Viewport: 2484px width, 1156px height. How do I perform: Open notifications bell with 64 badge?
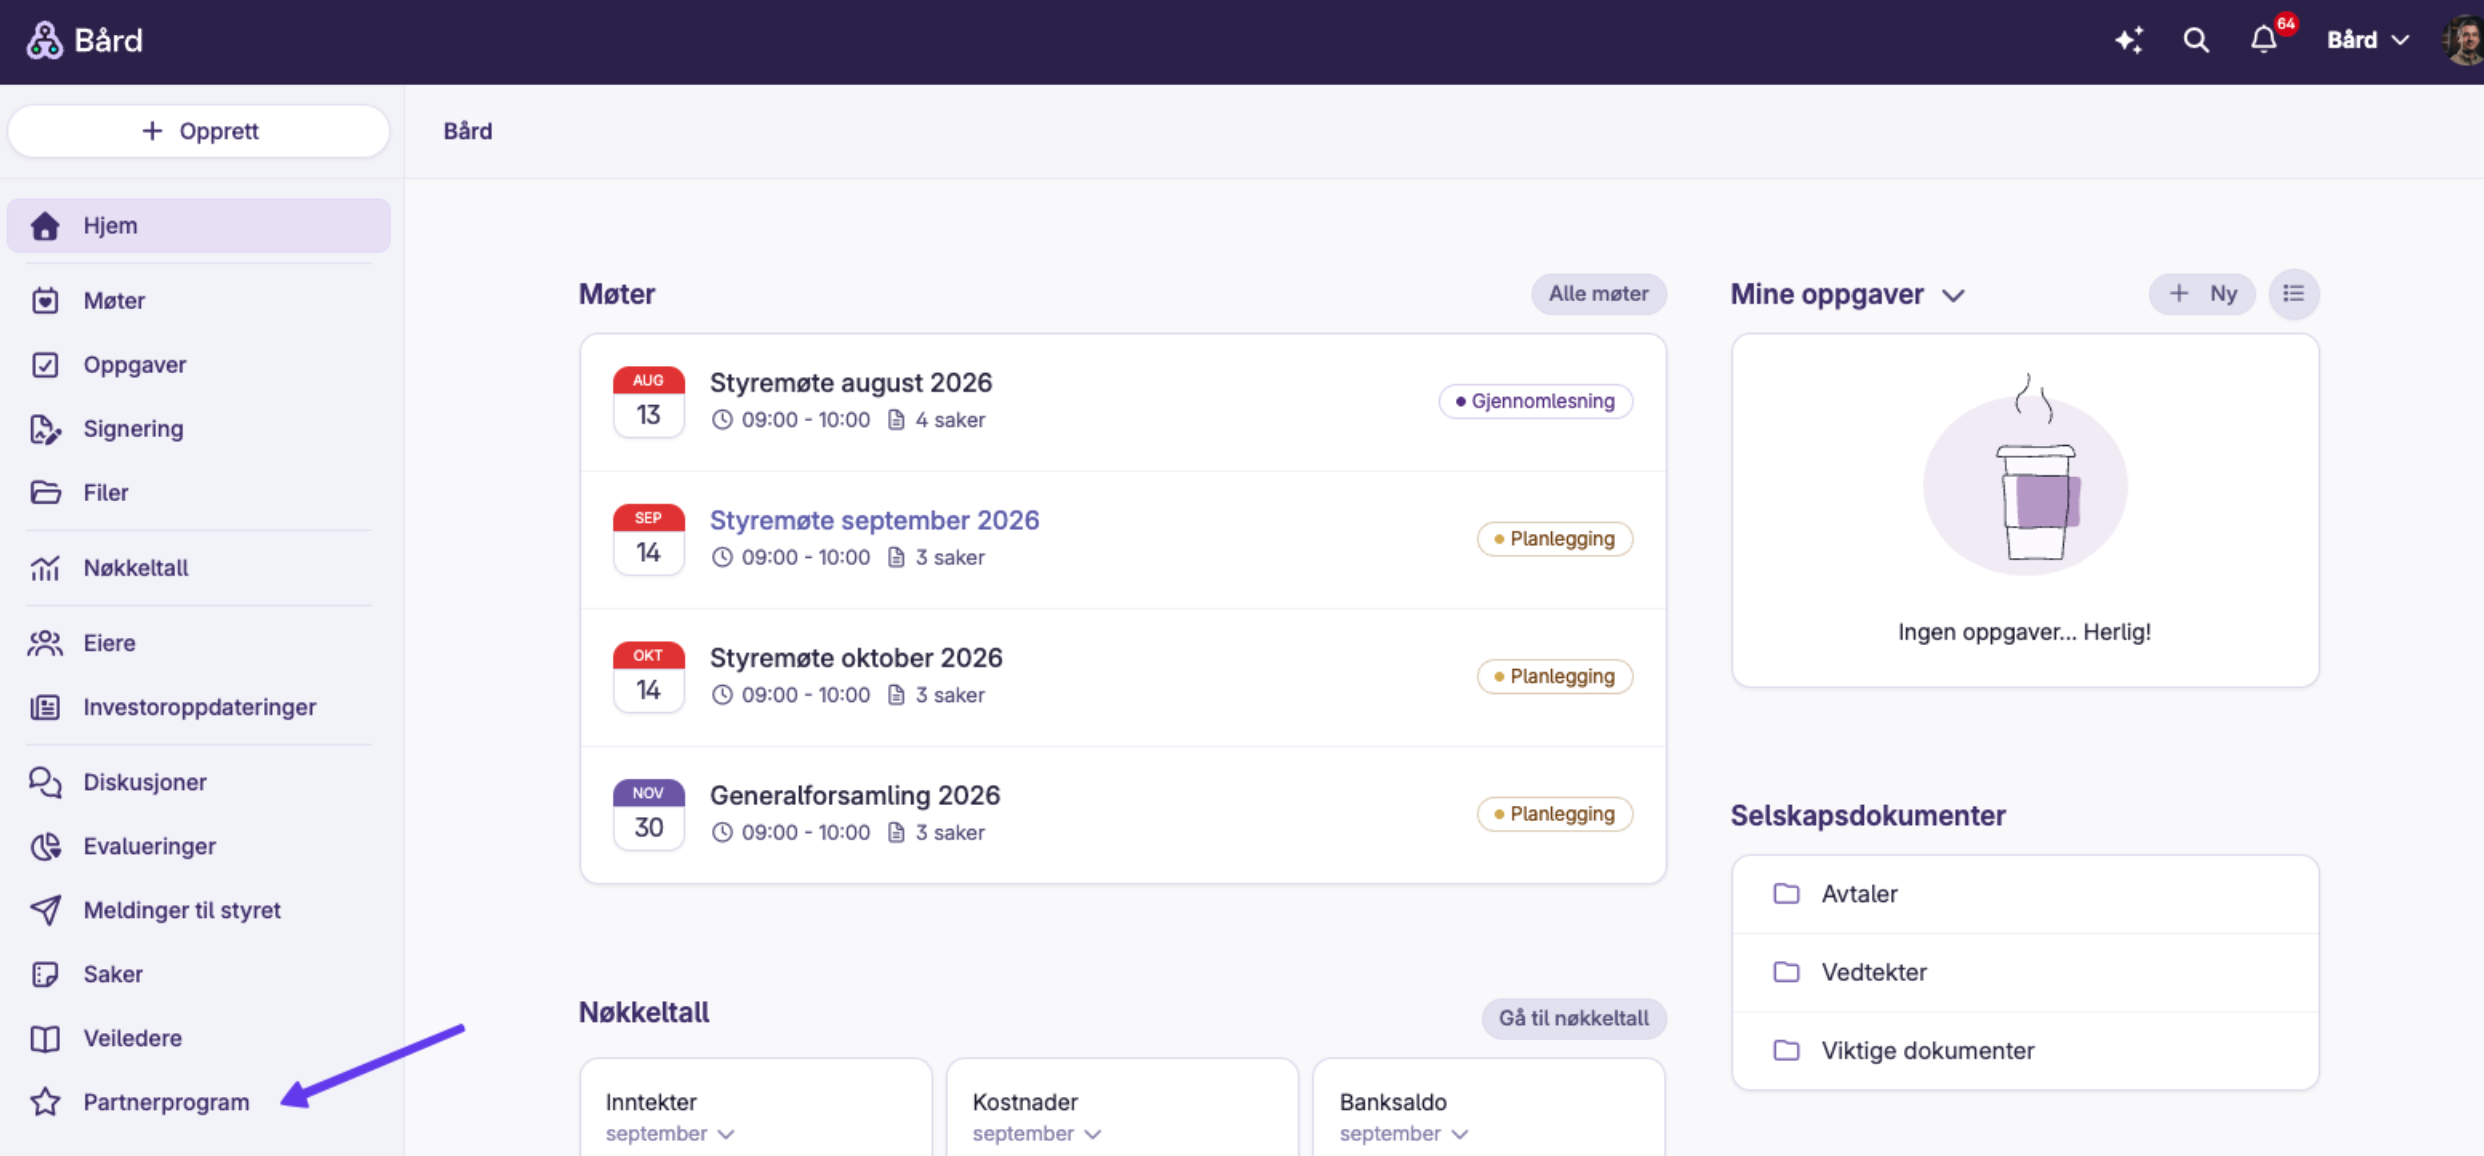click(2265, 39)
